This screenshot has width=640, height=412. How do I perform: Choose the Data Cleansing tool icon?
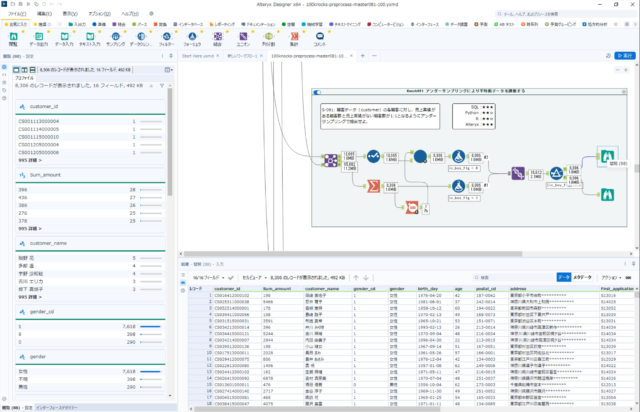tap(140, 36)
